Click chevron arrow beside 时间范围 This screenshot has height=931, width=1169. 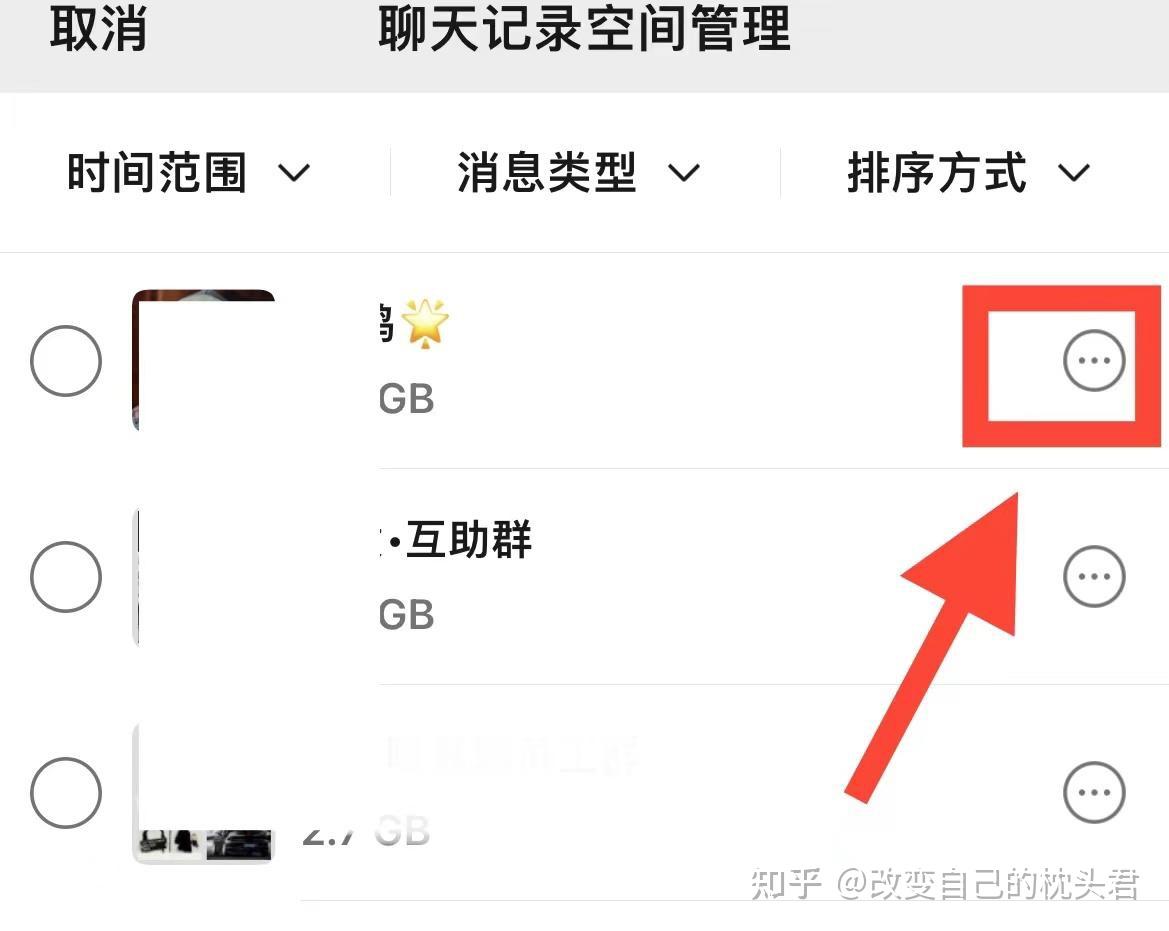[x=294, y=173]
